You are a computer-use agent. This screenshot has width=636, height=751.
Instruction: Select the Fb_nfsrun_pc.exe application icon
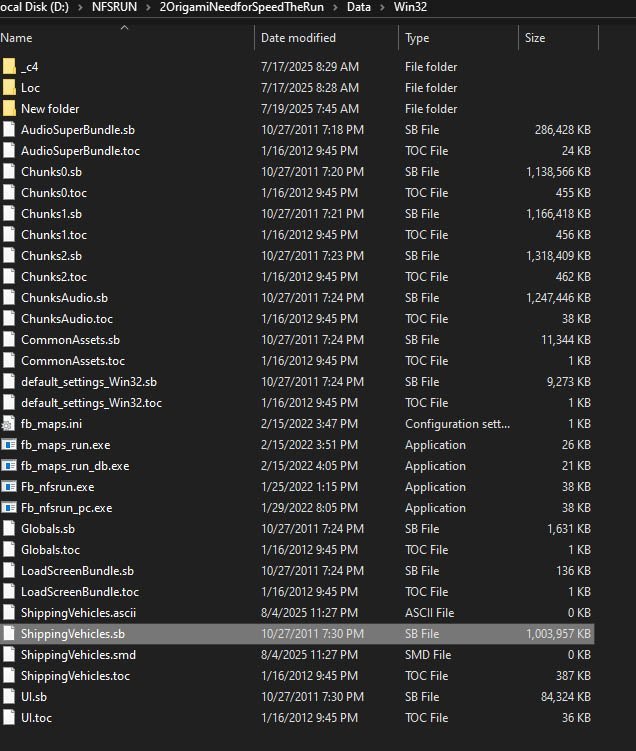(x=9, y=508)
